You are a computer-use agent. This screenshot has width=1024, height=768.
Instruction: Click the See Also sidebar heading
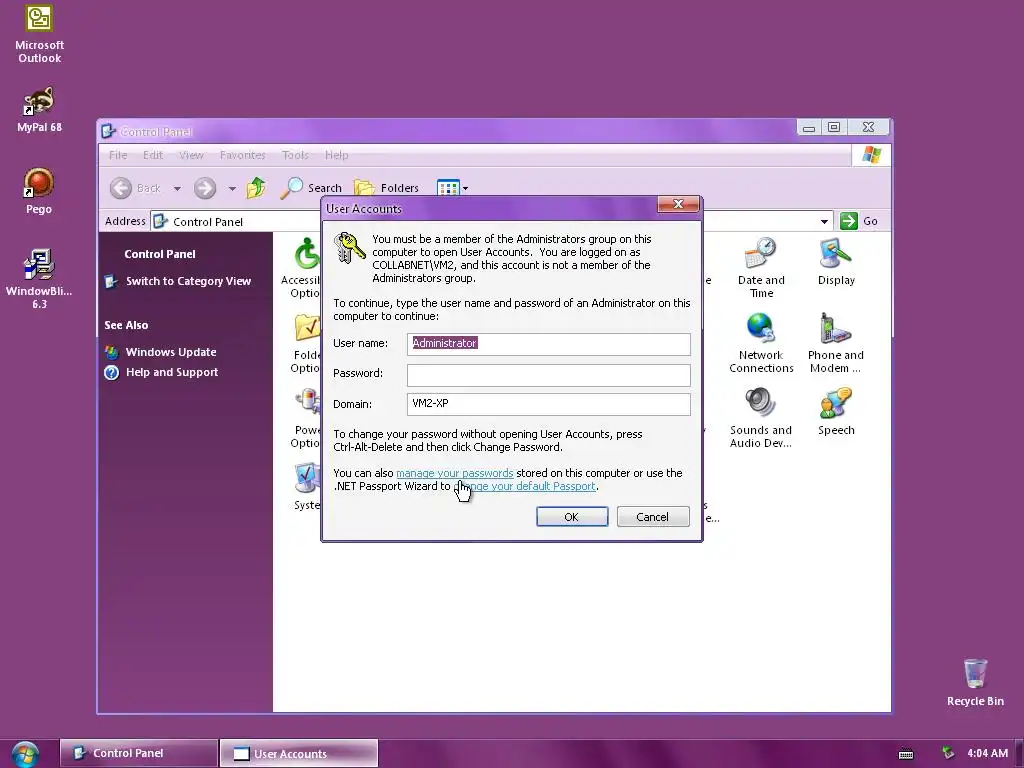[x=126, y=325]
